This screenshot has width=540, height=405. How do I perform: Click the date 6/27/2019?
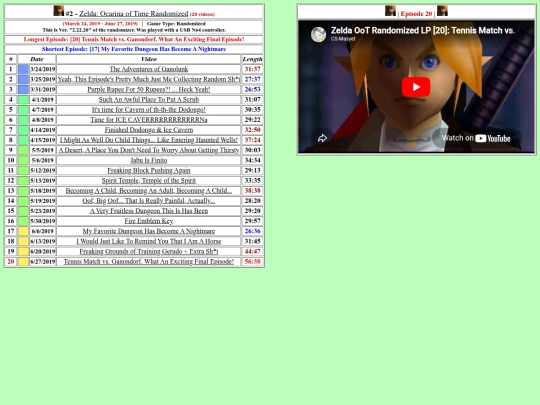[43, 261]
